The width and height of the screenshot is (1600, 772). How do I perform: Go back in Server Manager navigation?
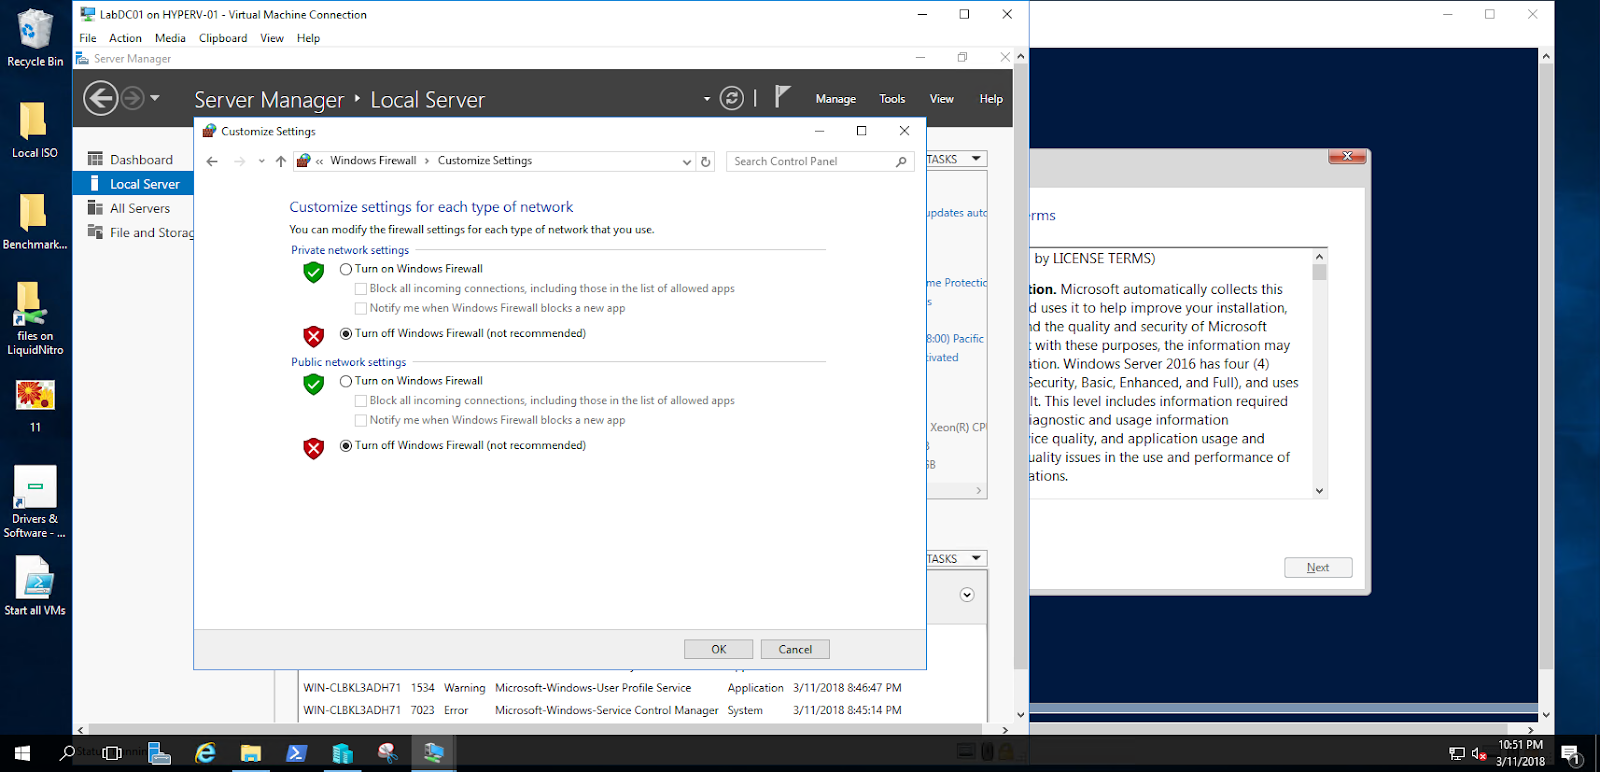(100, 98)
